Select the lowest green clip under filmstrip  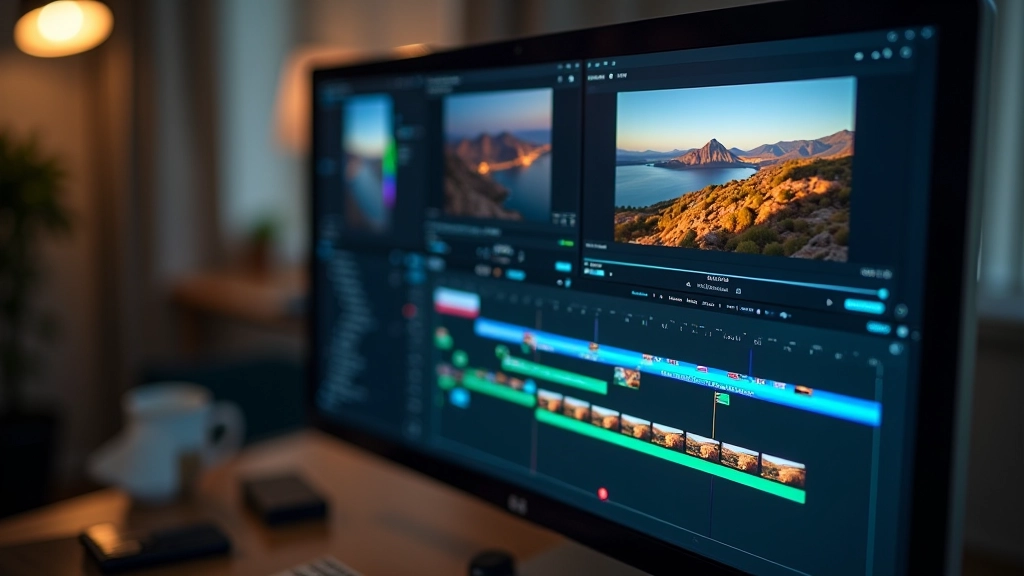point(669,456)
